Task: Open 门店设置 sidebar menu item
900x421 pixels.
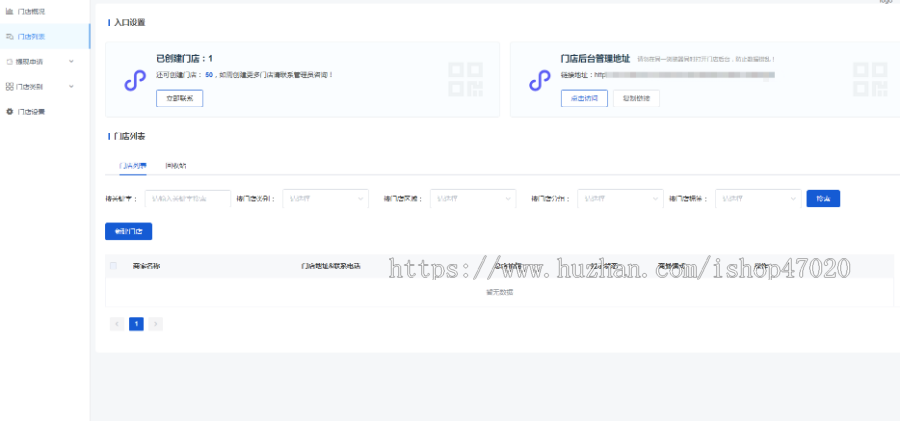Action: click(x=31, y=112)
